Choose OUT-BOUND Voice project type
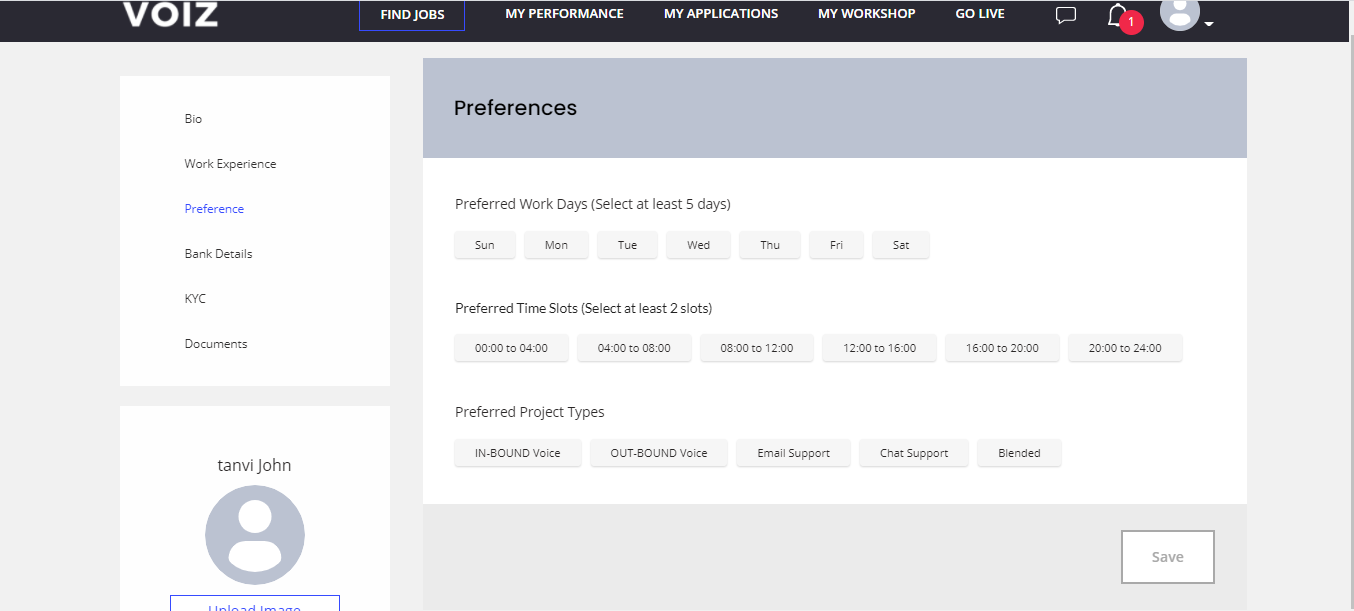This screenshot has height=611, width=1354. click(659, 453)
